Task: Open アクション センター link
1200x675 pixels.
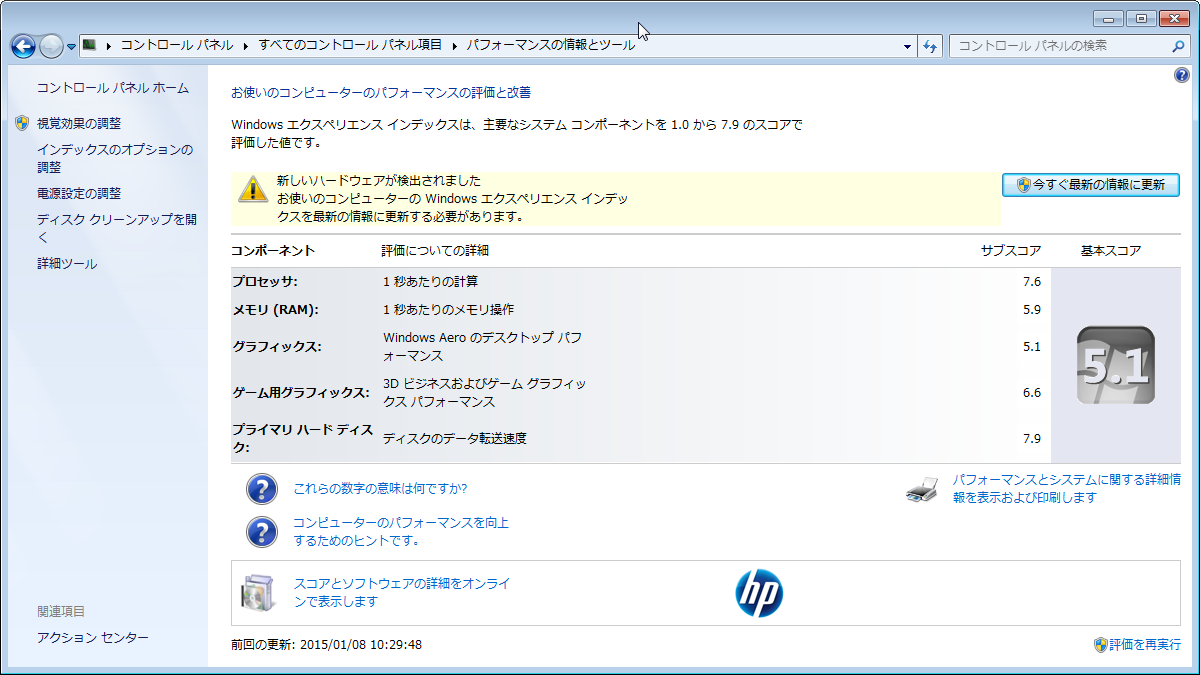Action: coord(93,637)
